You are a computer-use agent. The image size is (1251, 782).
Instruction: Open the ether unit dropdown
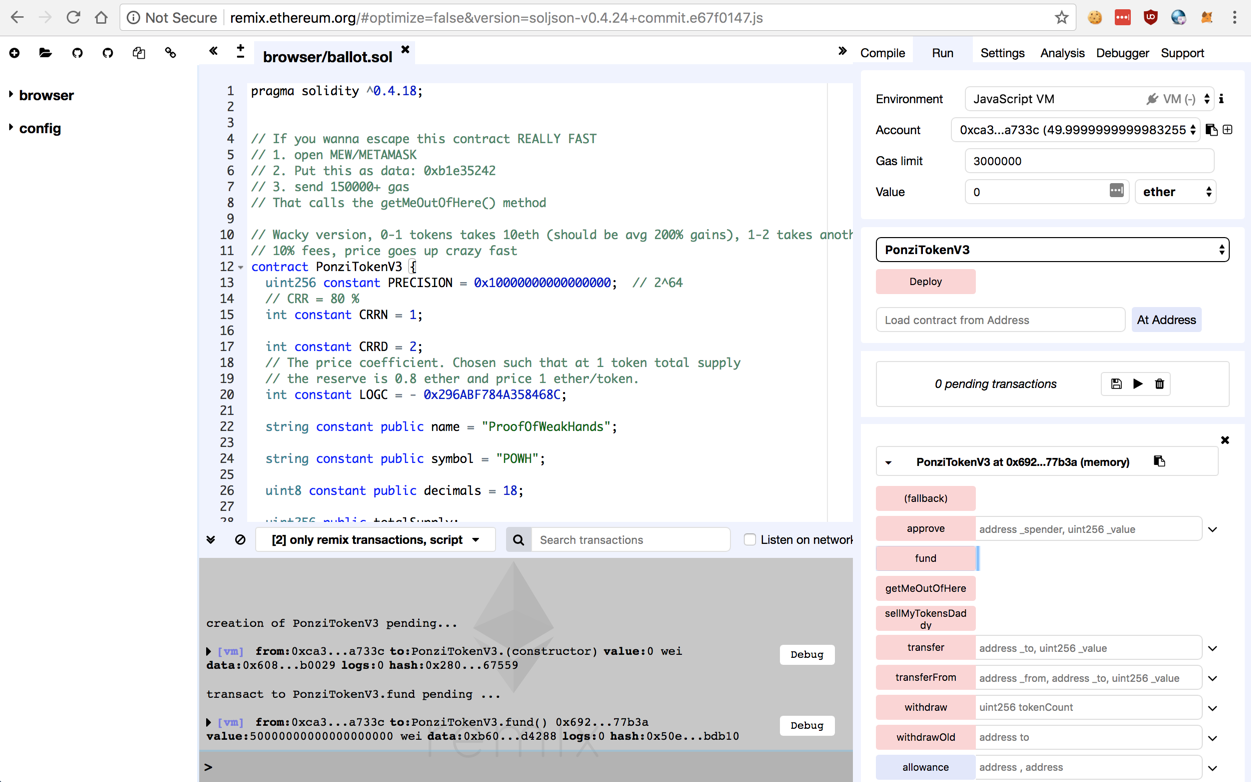1175,192
